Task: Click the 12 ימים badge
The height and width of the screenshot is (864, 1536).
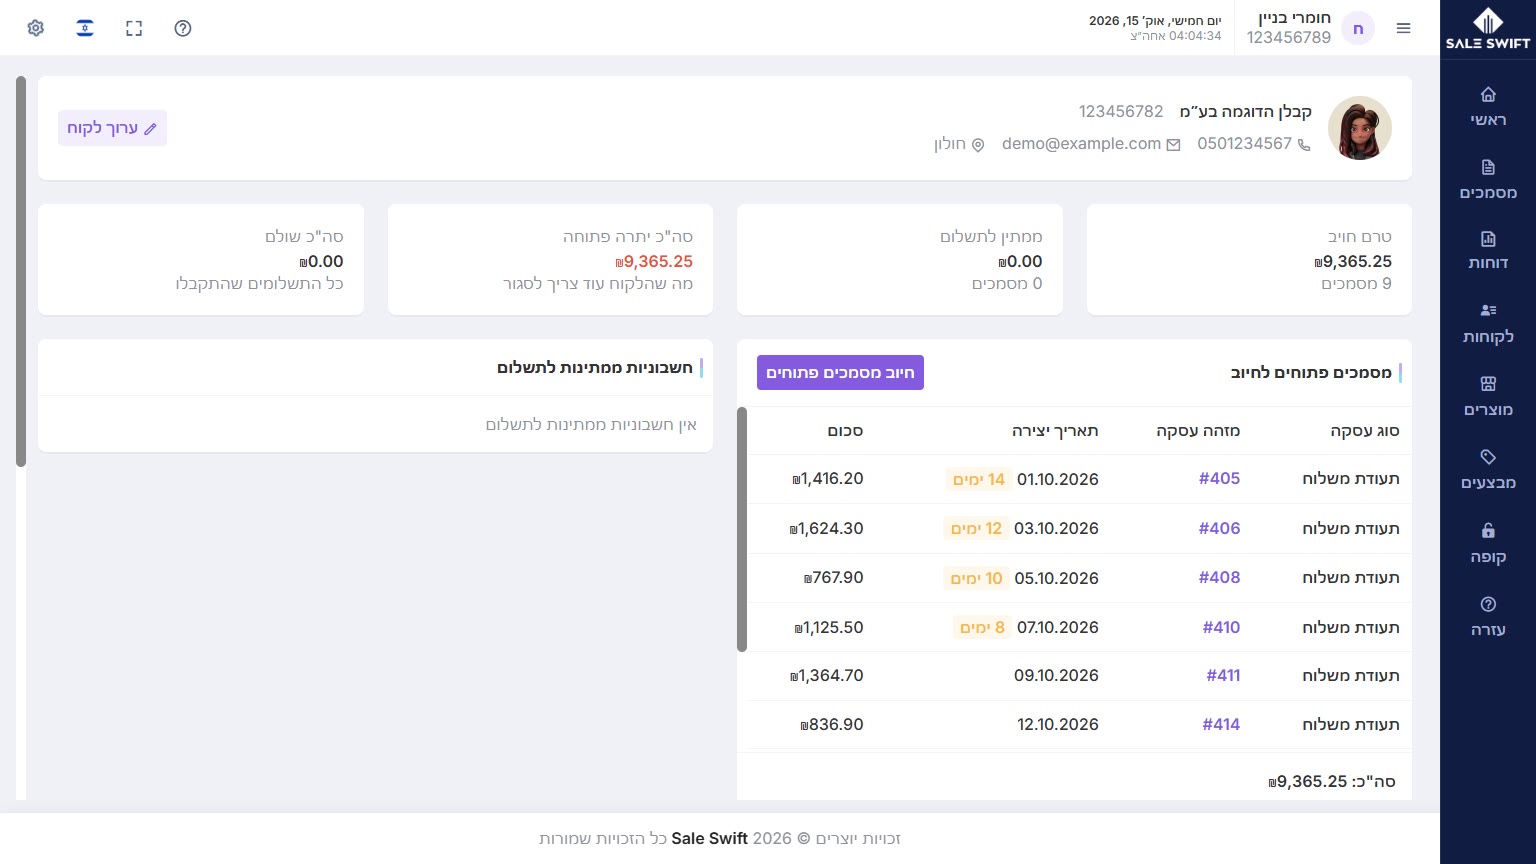Action: (x=976, y=528)
